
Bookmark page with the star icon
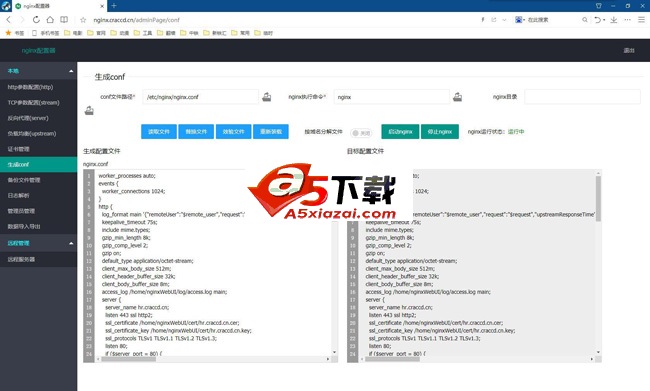[83, 19]
